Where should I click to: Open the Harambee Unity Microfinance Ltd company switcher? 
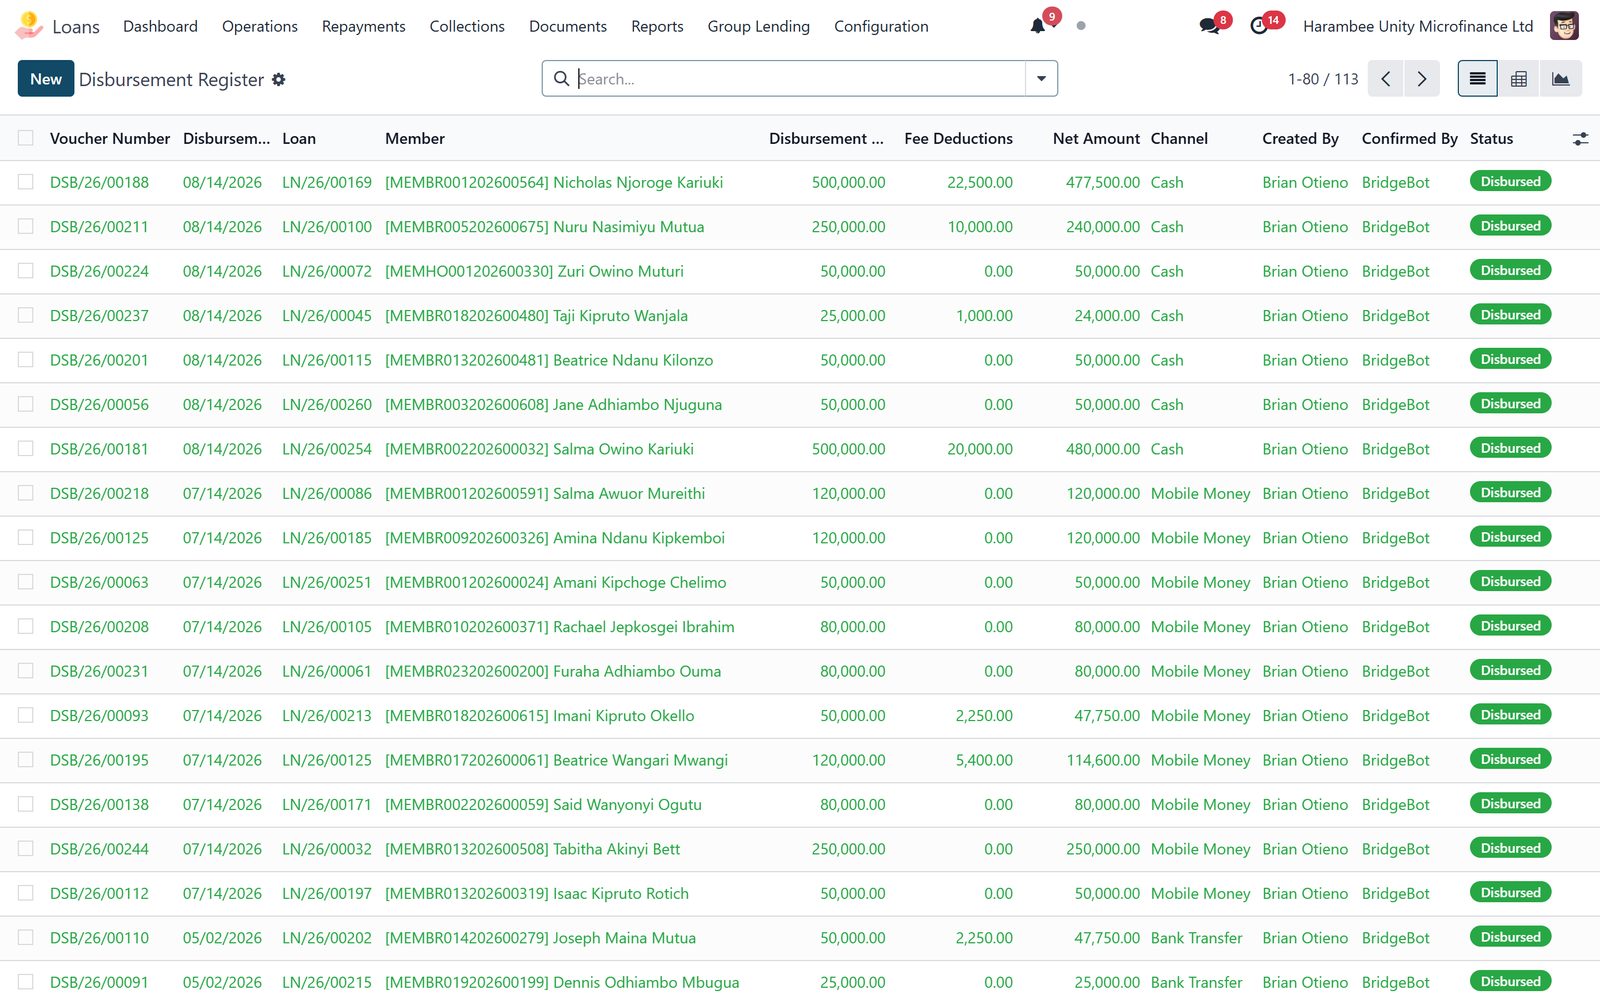click(x=1418, y=26)
